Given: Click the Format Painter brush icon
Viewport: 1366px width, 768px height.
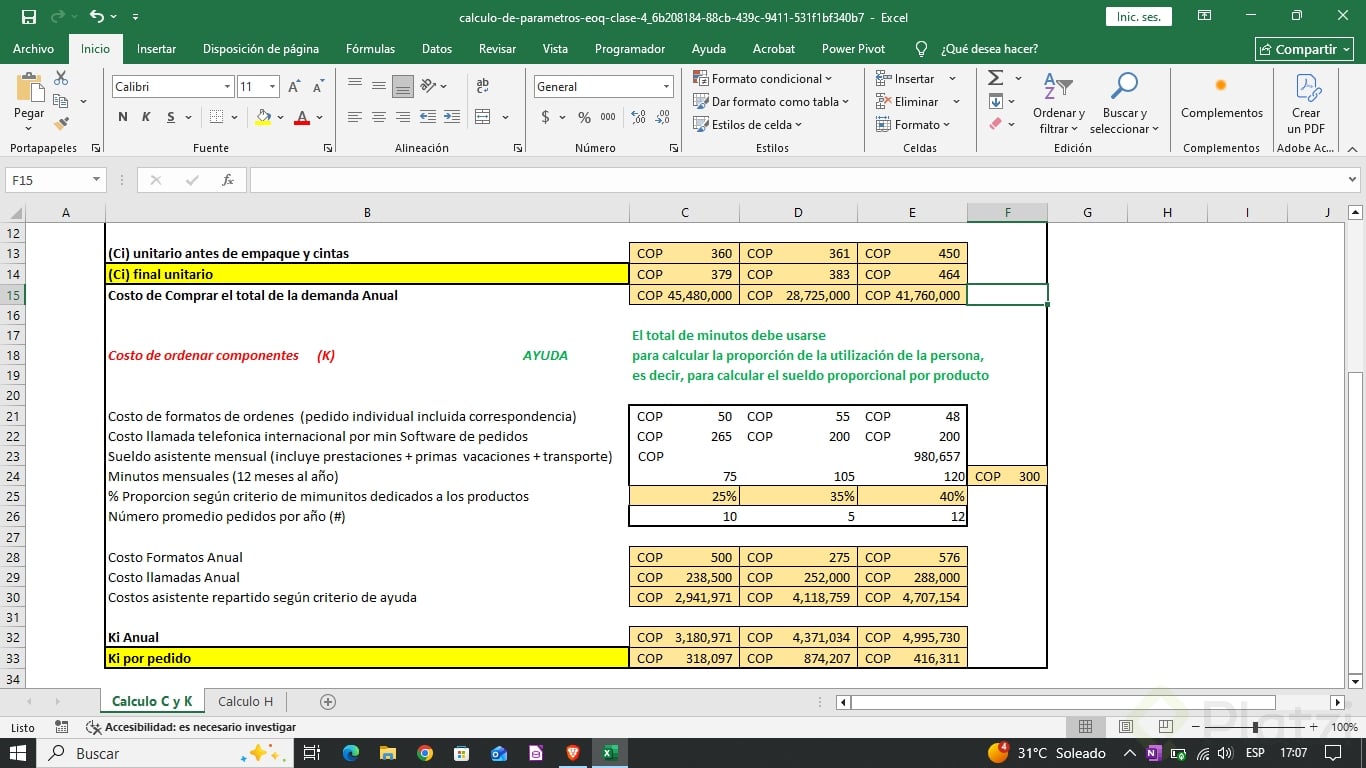Looking at the screenshot, I should pos(61,124).
